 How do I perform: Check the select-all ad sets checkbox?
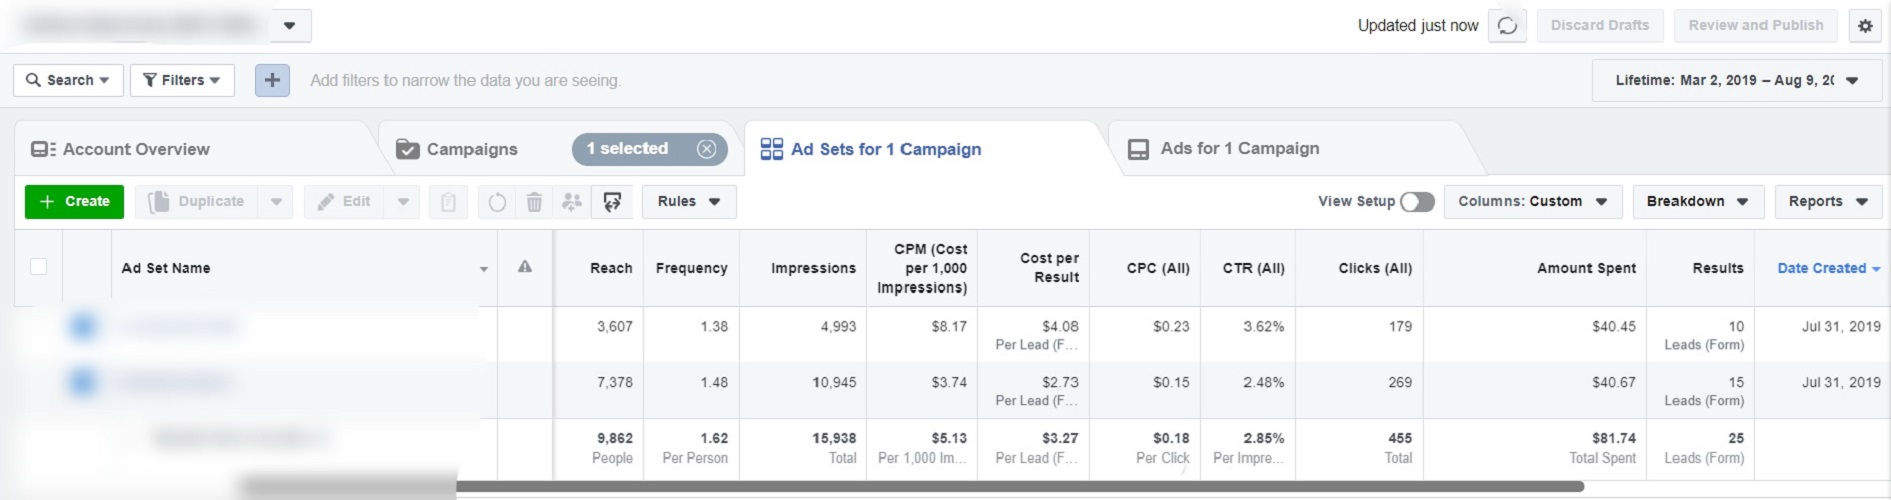(x=39, y=267)
